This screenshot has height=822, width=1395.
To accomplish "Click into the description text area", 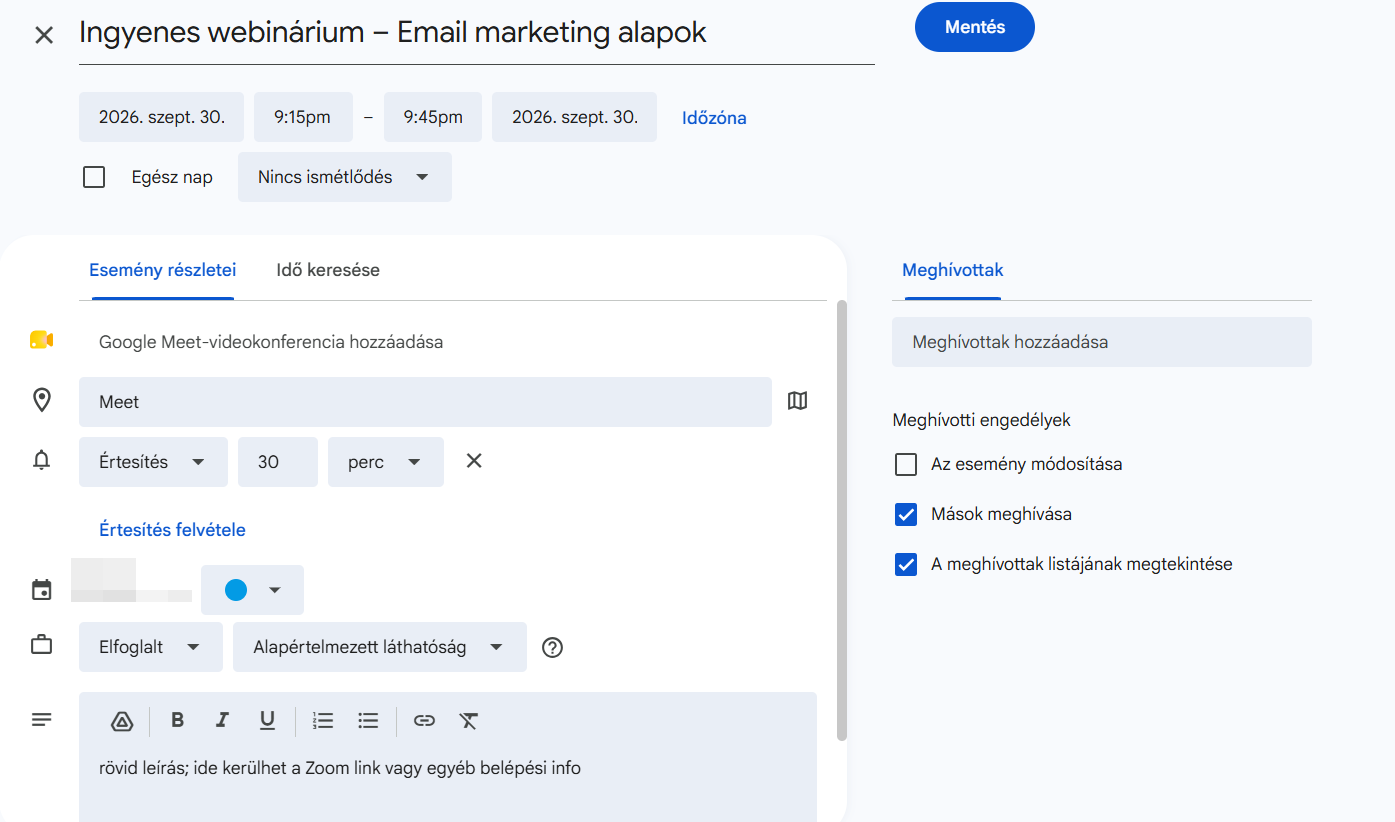I will 448,785.
